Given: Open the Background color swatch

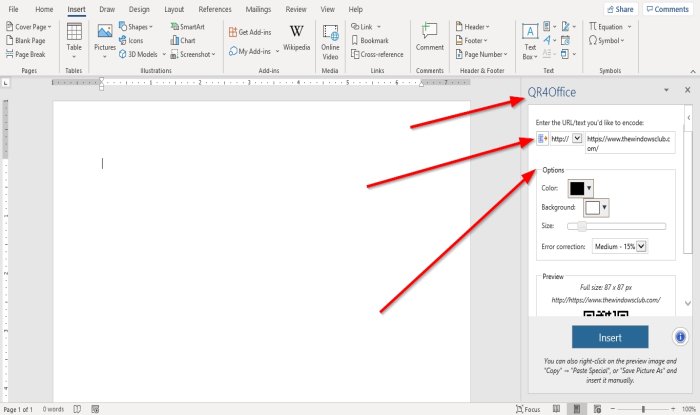Looking at the screenshot, I should (x=596, y=208).
